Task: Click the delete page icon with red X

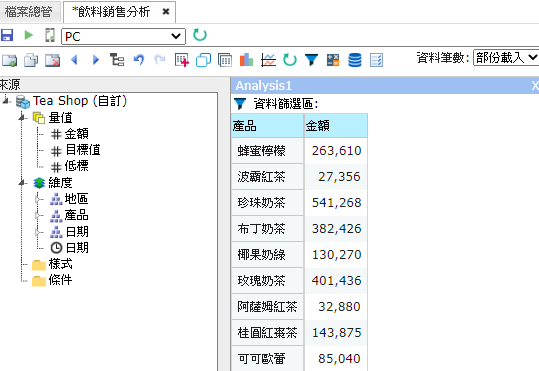Action: point(53,61)
